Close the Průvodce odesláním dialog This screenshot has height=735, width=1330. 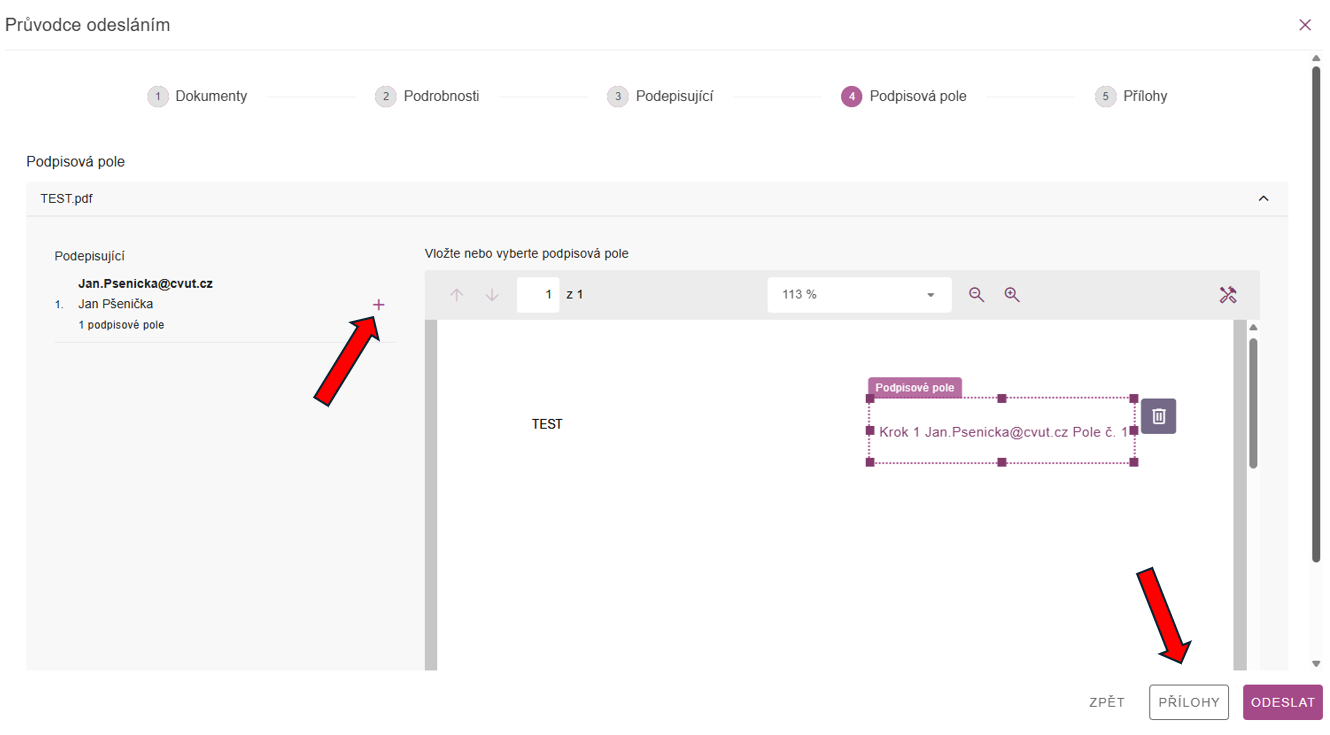coord(1304,25)
